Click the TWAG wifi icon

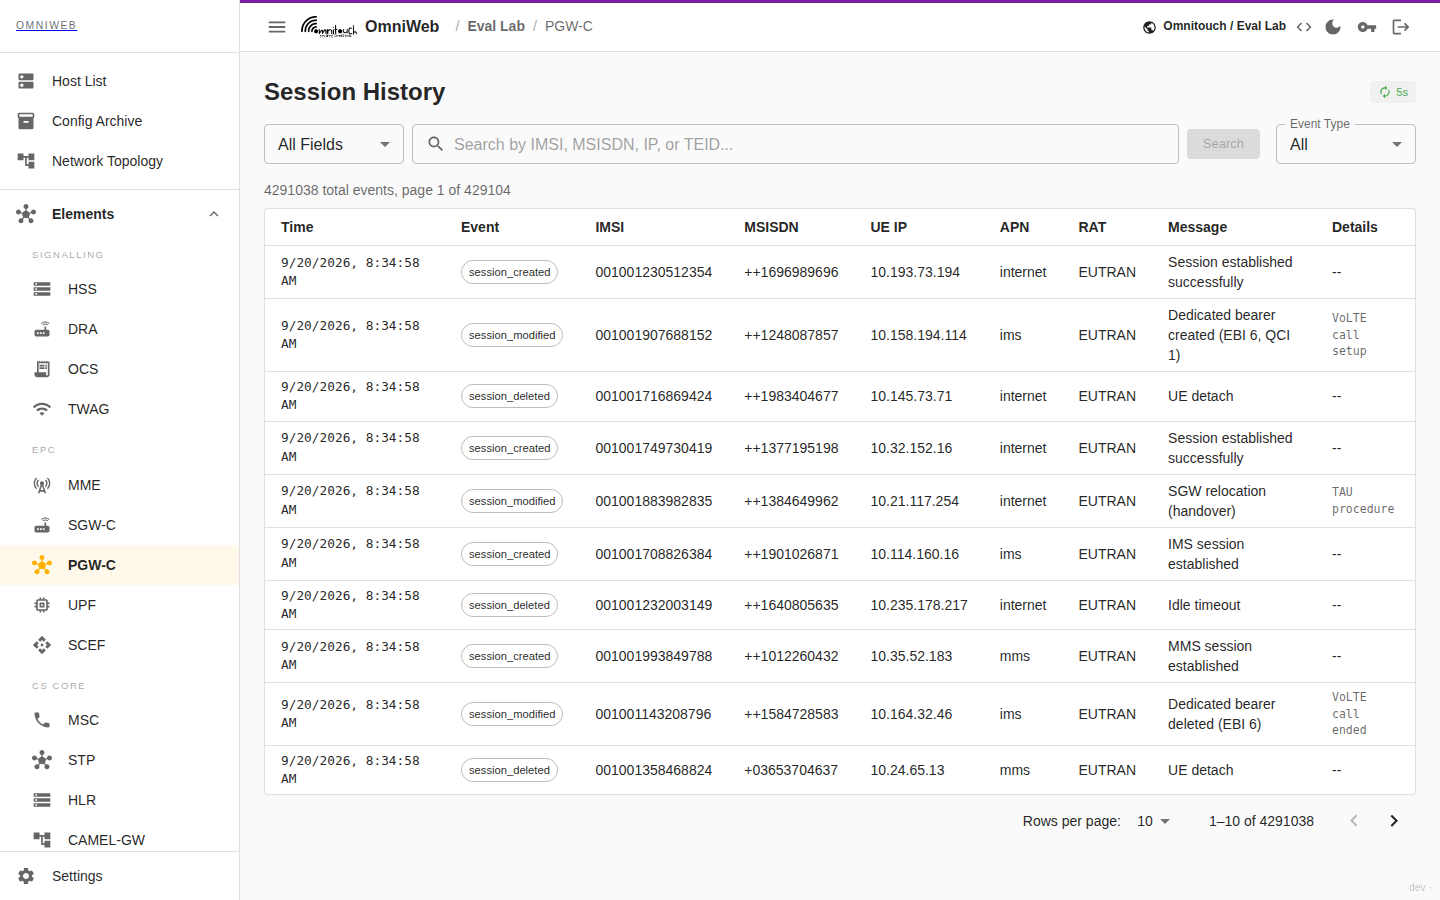pos(42,409)
